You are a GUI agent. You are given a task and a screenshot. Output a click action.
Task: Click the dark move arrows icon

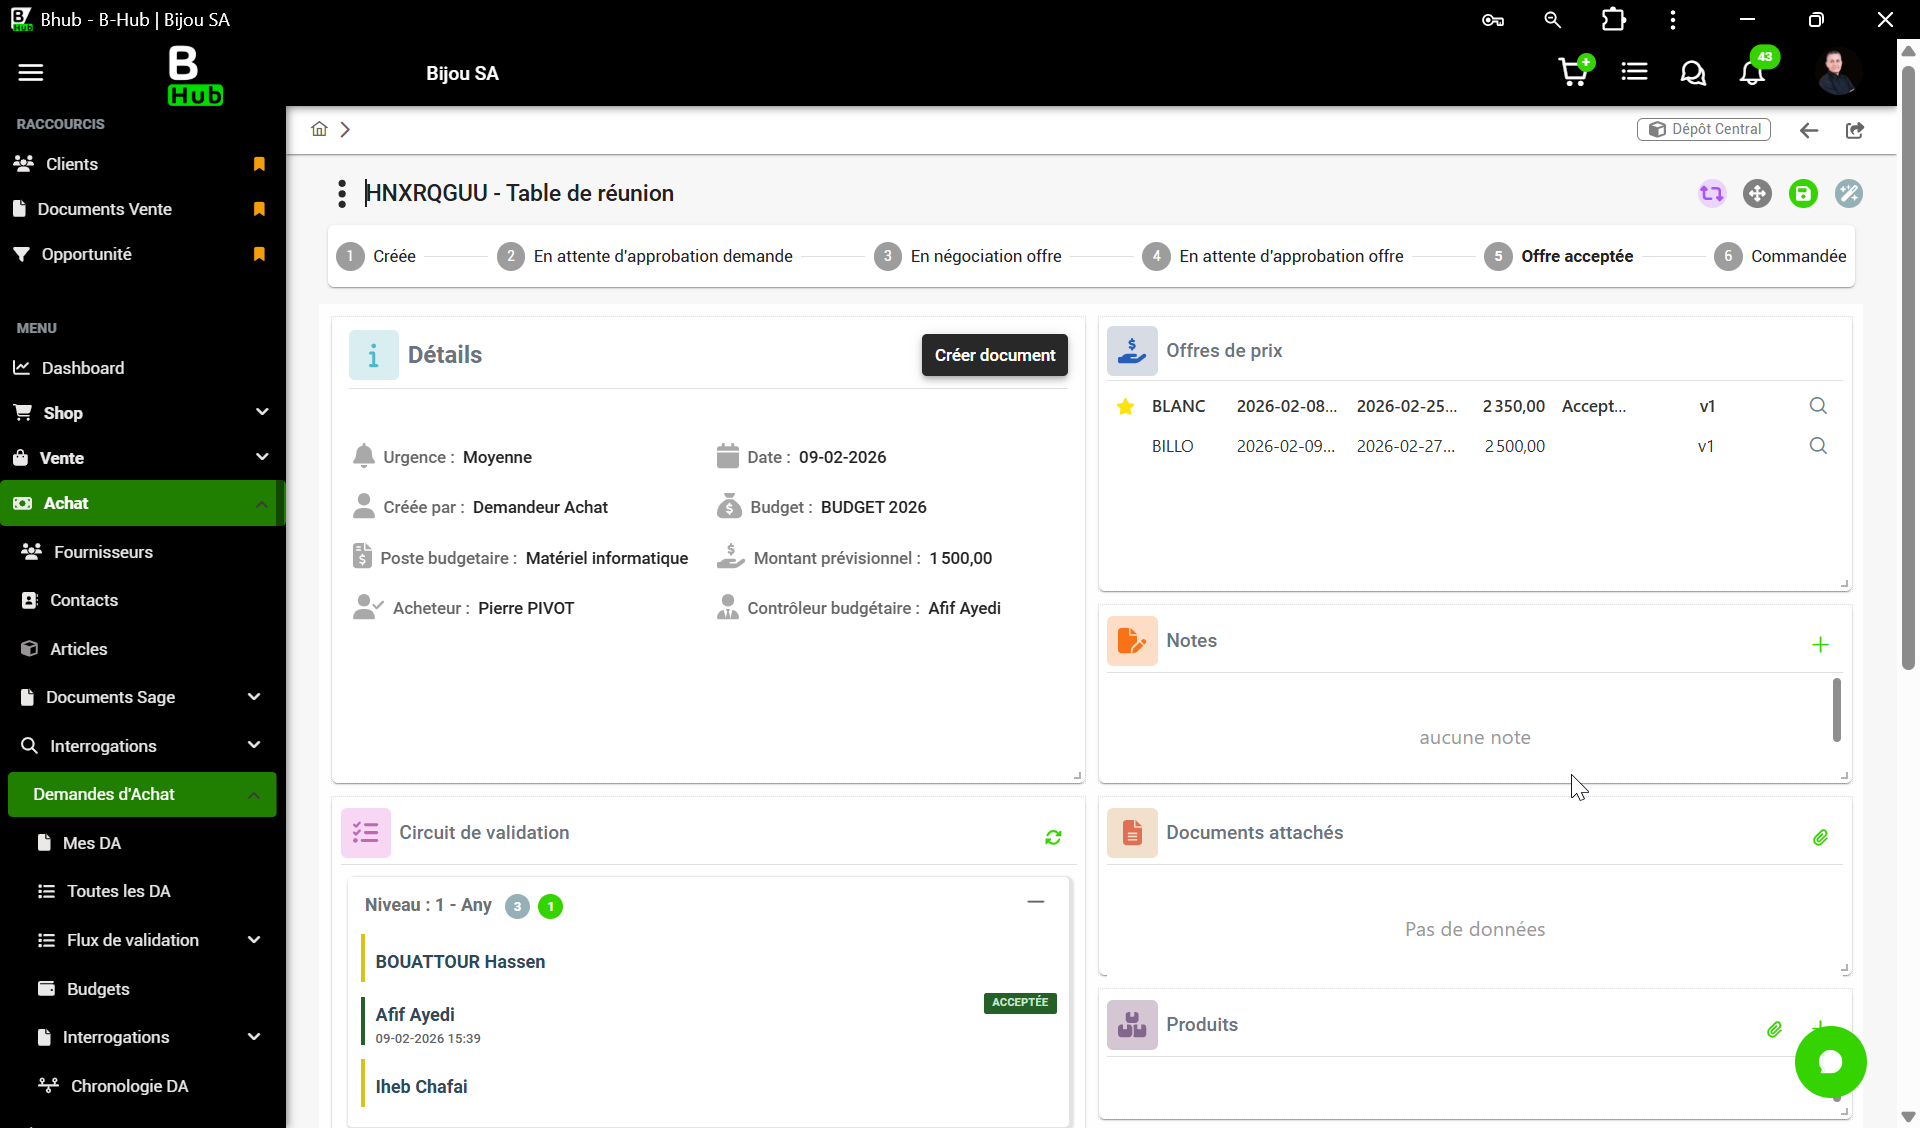click(1757, 193)
